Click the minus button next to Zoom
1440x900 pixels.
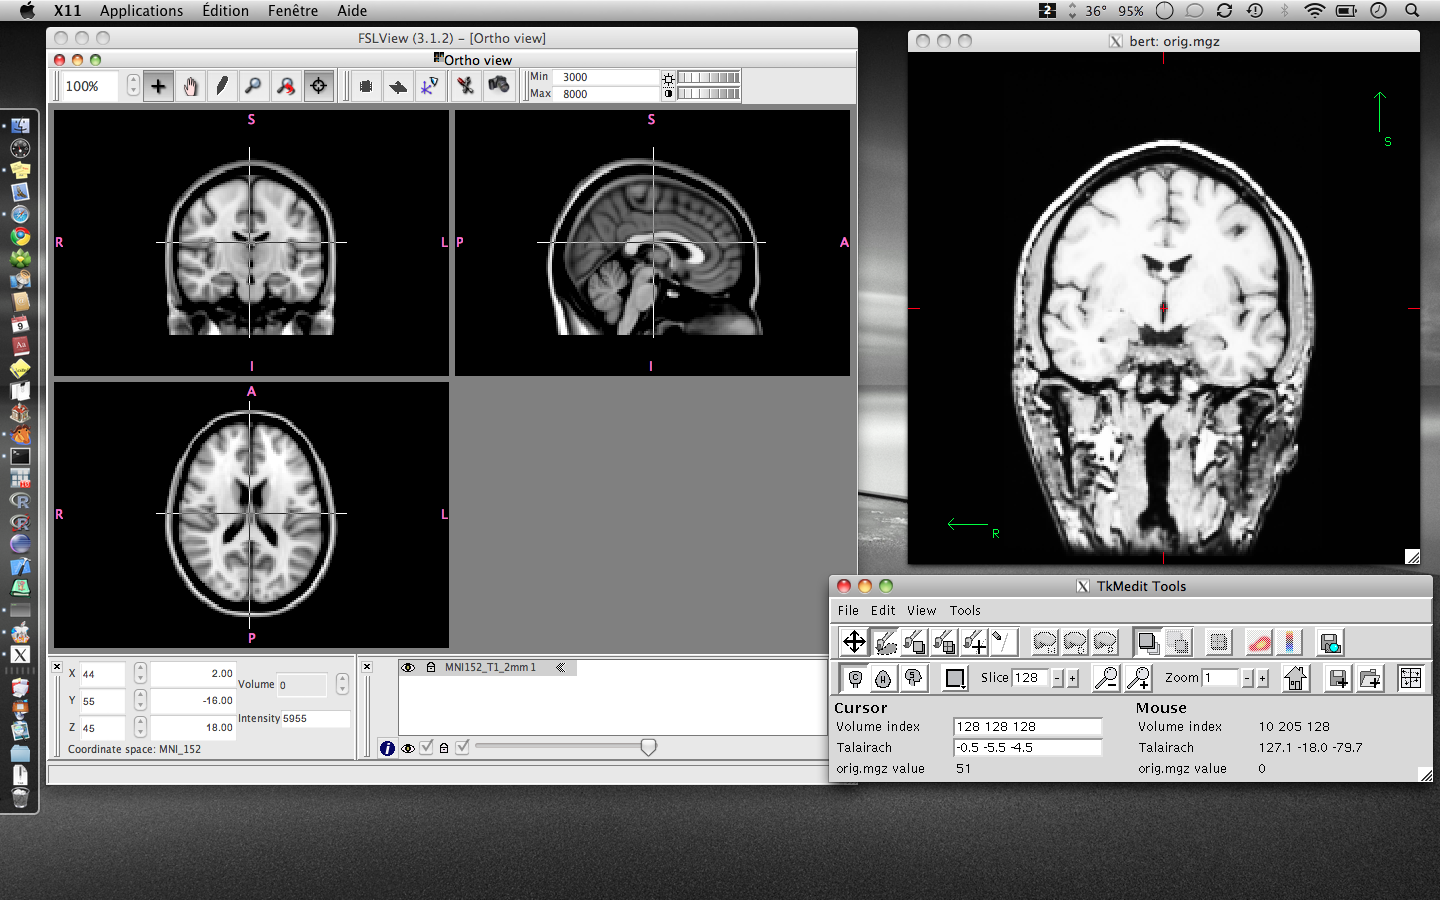click(1247, 678)
